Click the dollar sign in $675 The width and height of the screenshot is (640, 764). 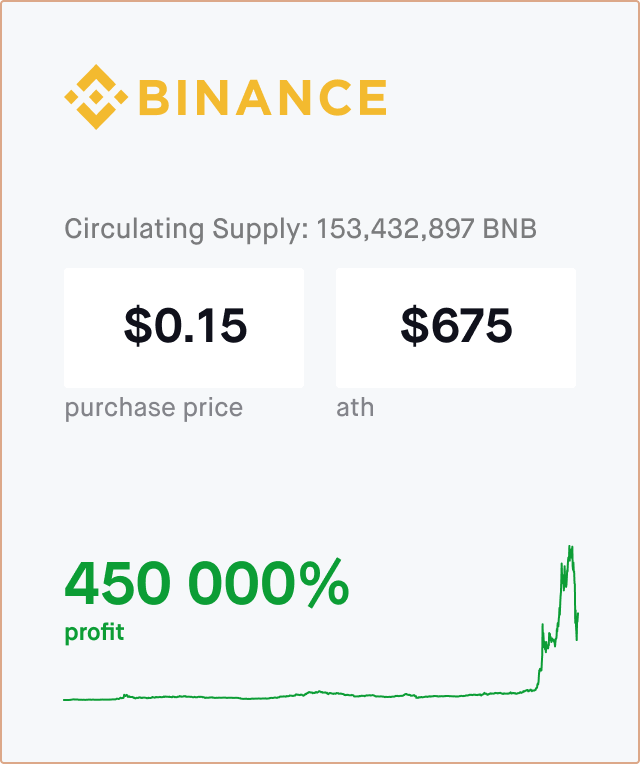pyautogui.click(x=414, y=325)
